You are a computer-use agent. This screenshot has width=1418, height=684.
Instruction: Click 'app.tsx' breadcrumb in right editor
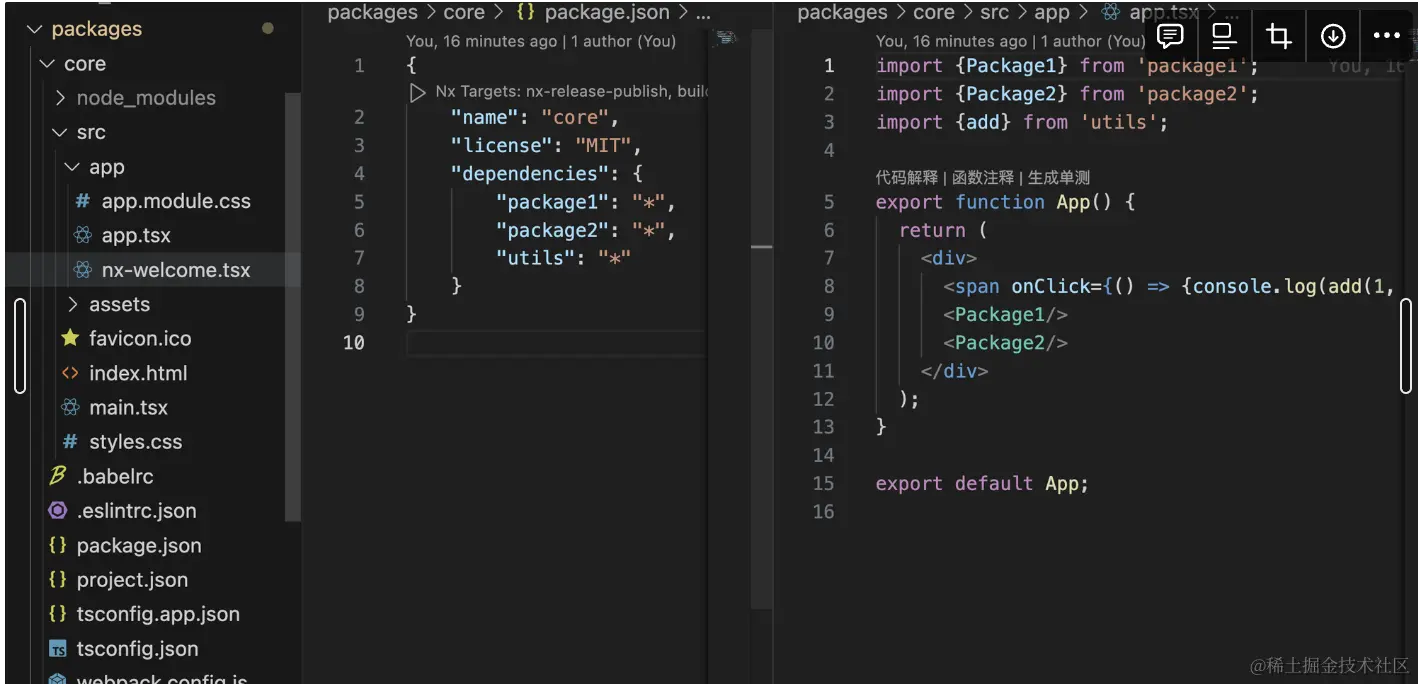(1164, 12)
